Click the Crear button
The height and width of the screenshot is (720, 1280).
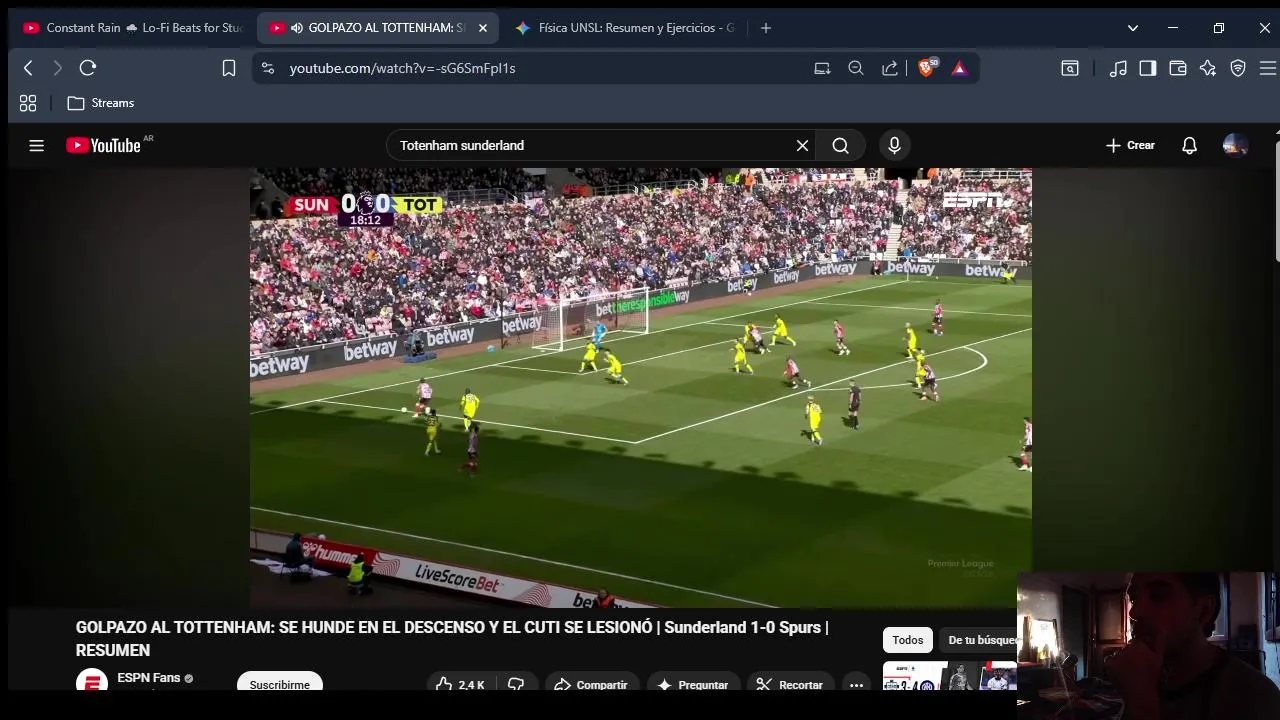1130,145
